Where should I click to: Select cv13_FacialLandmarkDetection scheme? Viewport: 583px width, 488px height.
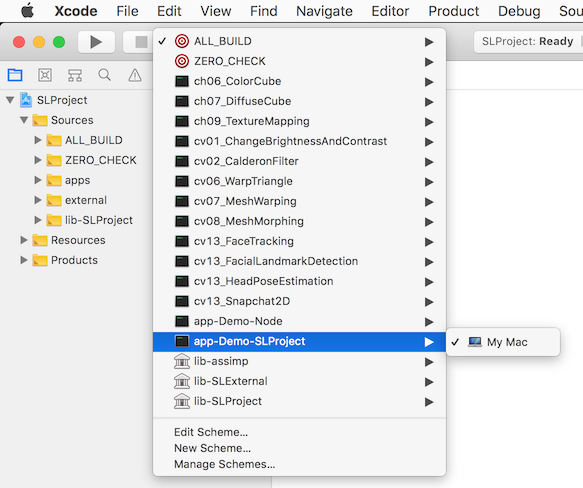(x=299, y=261)
